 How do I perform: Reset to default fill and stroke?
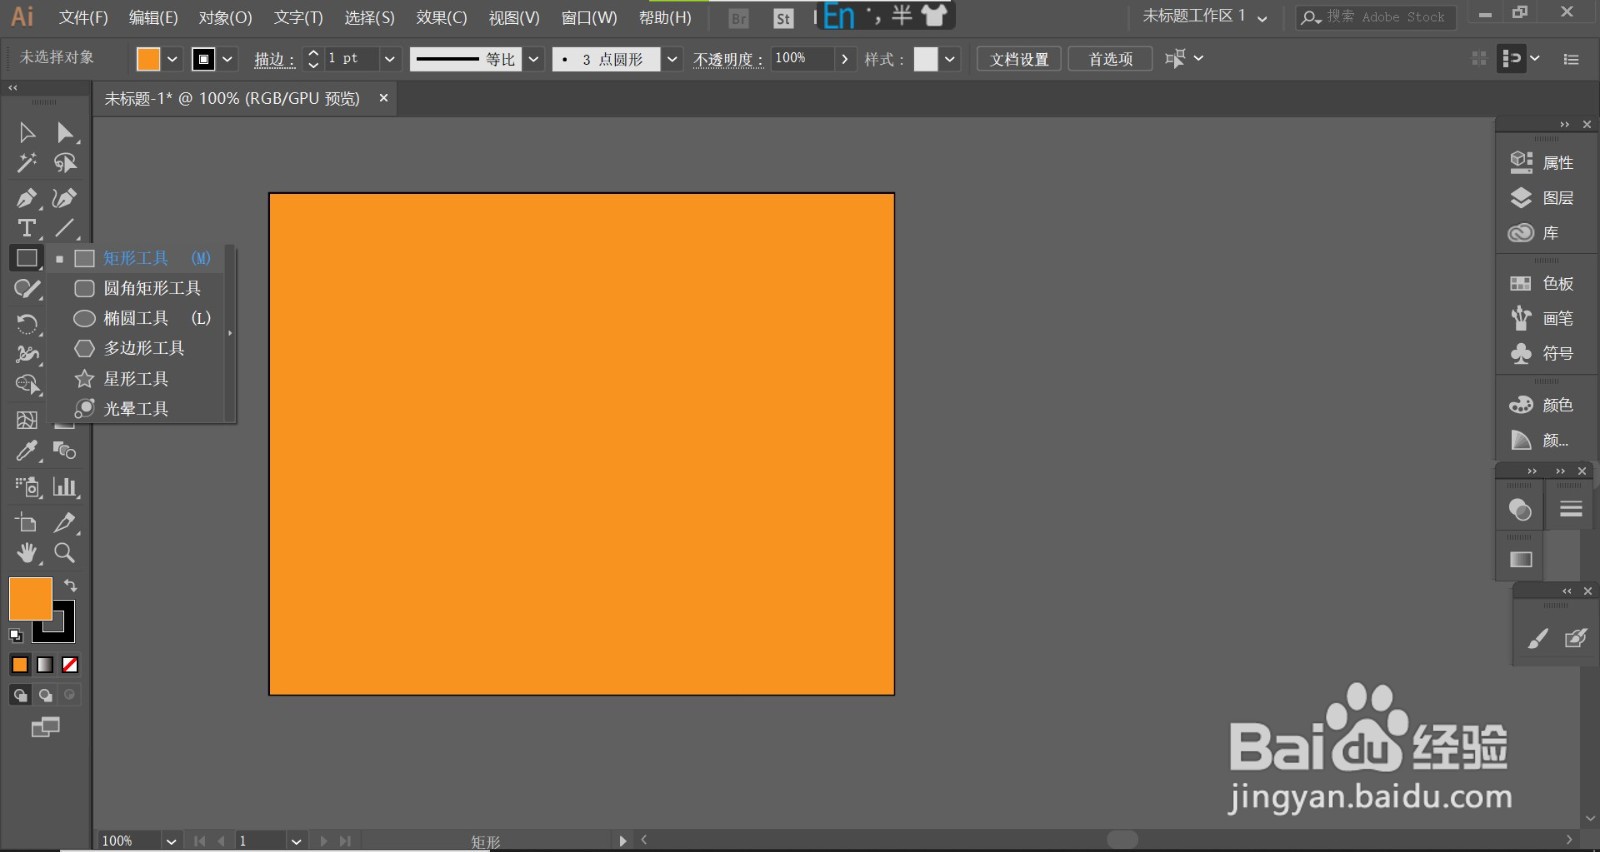[15, 635]
